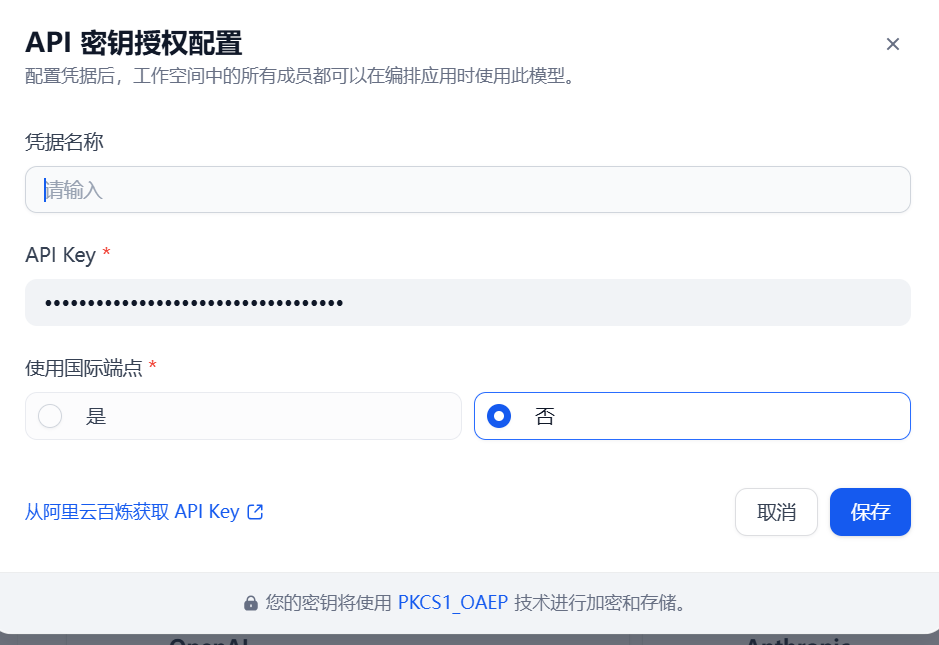Image resolution: width=939 pixels, height=645 pixels.
Task: Click the 保存 button
Action: coord(870,512)
